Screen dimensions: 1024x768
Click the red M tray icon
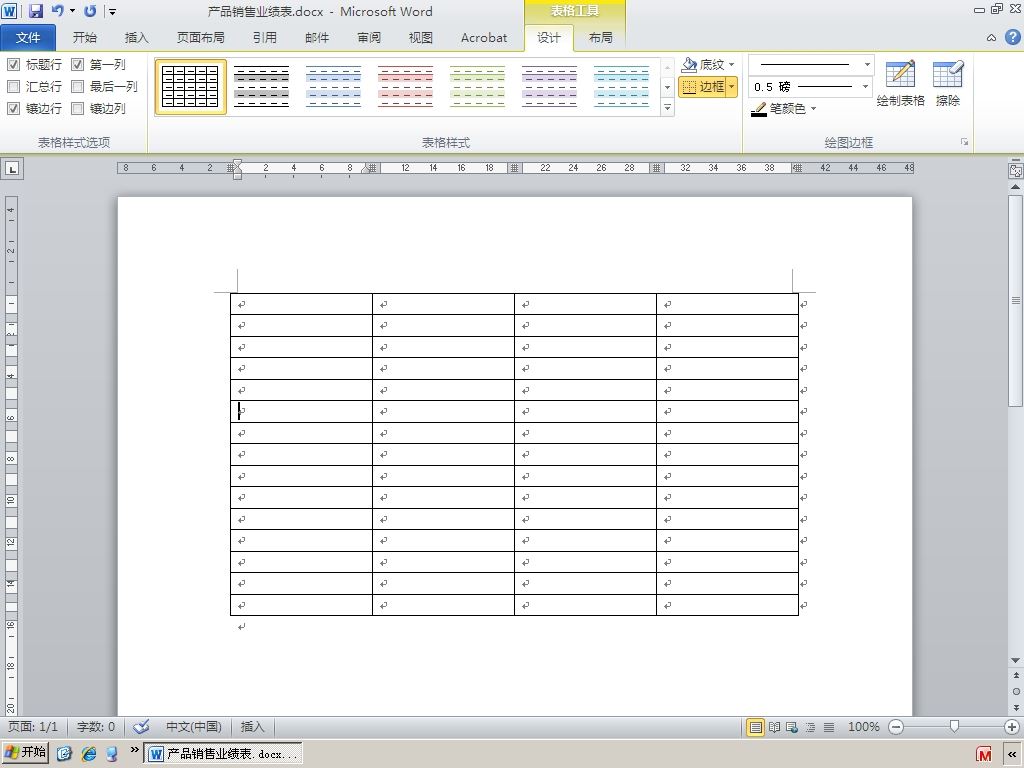pyautogui.click(x=984, y=754)
